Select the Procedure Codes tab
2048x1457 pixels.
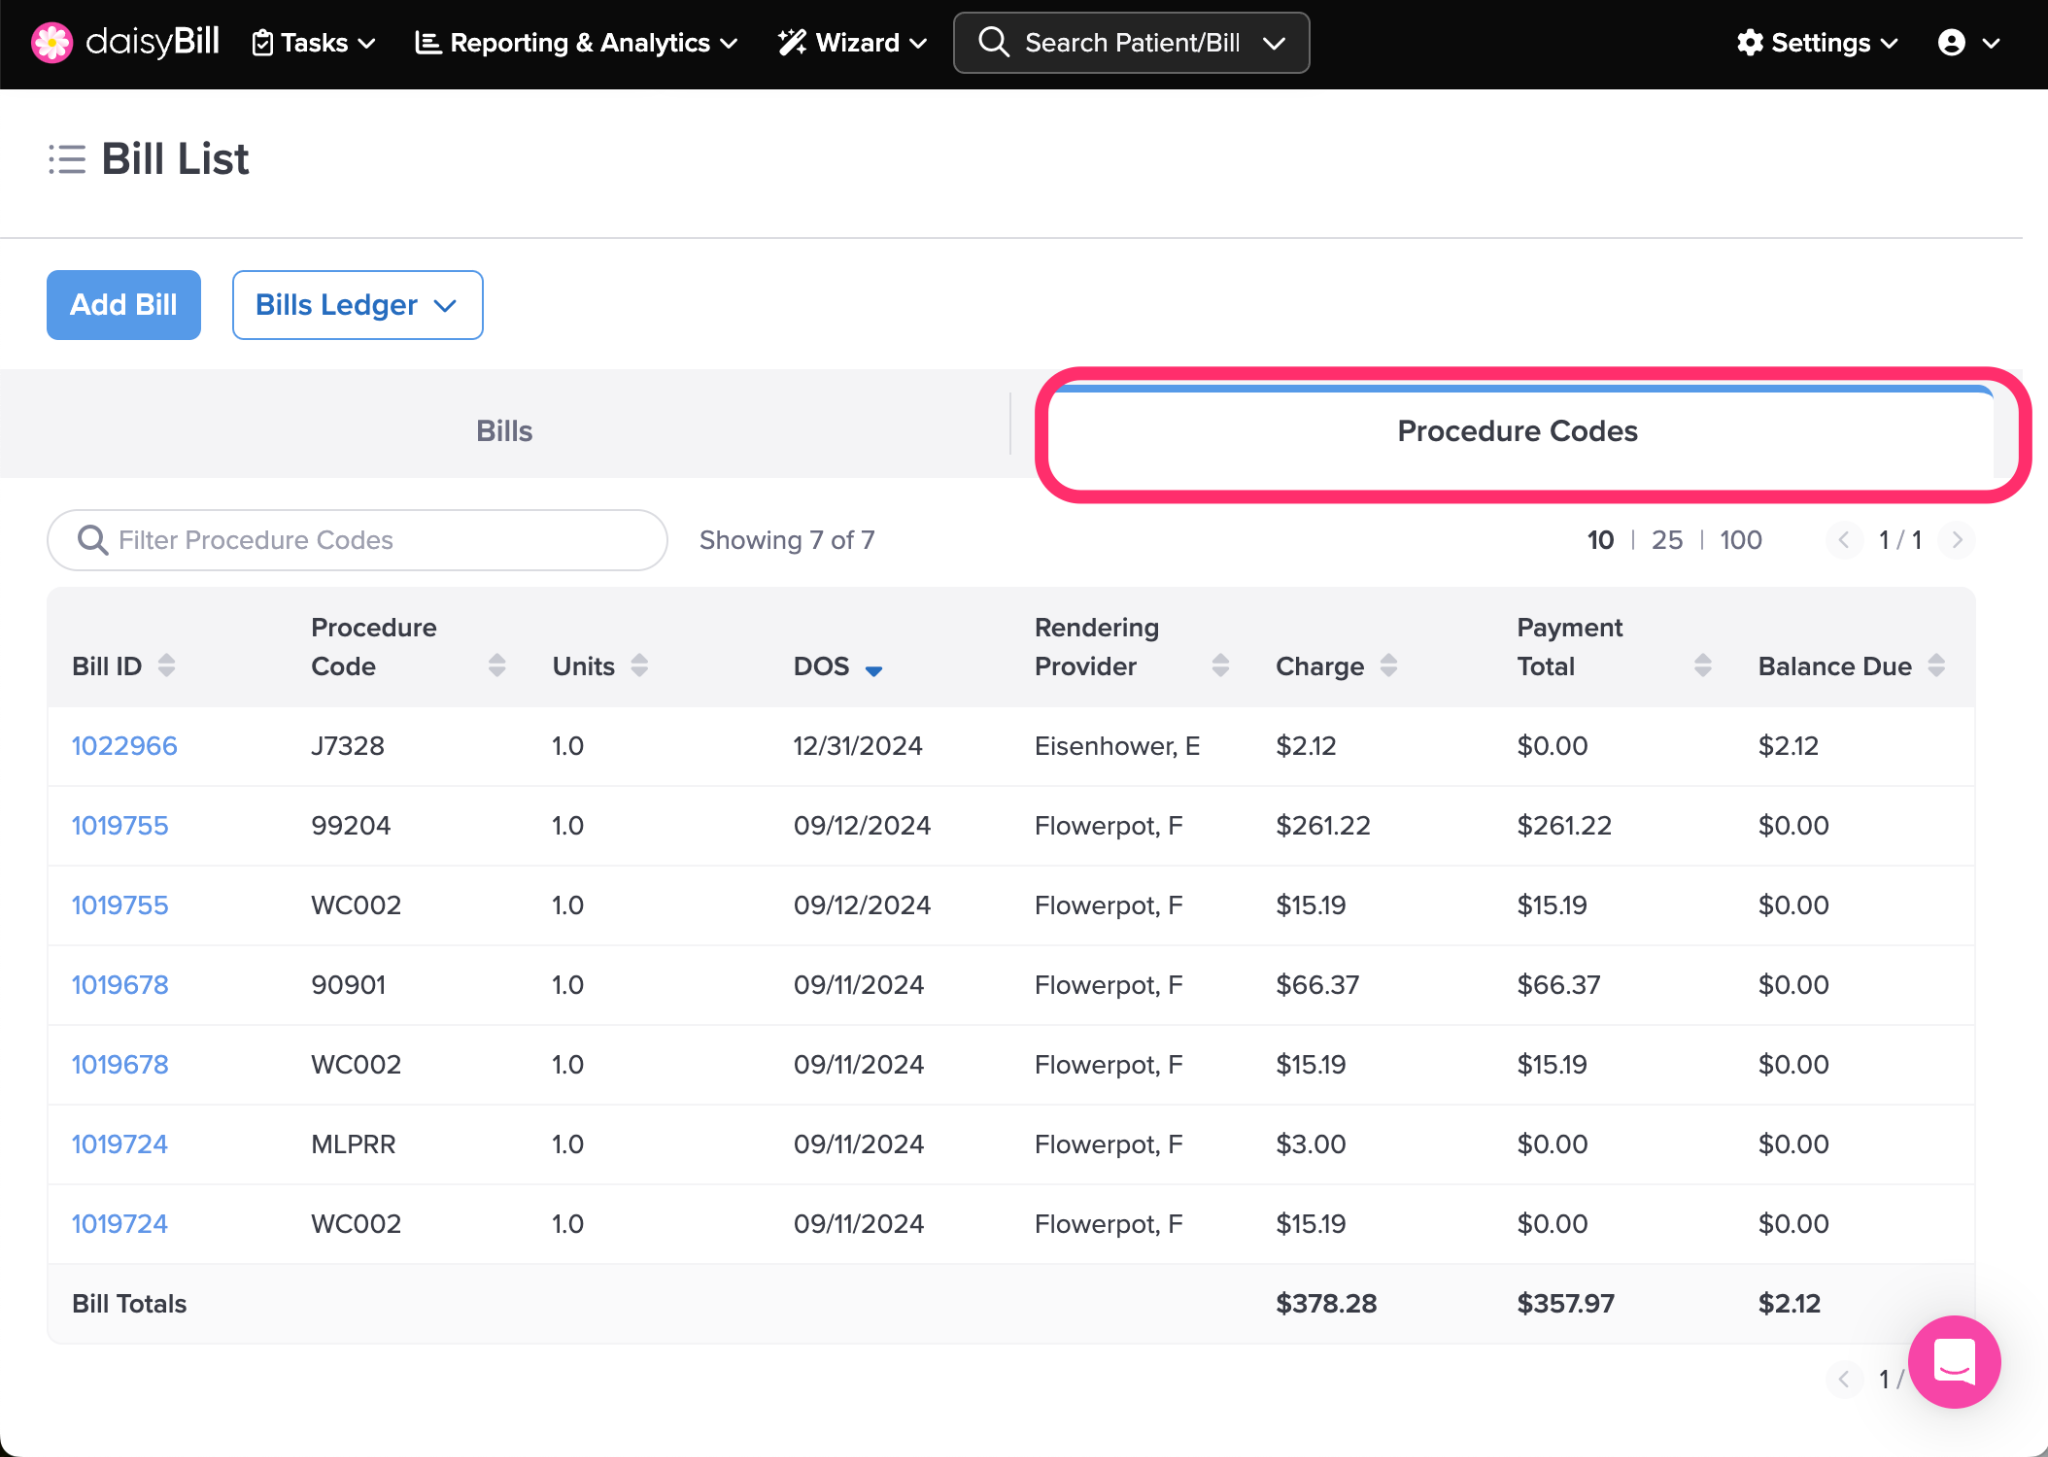click(1517, 431)
